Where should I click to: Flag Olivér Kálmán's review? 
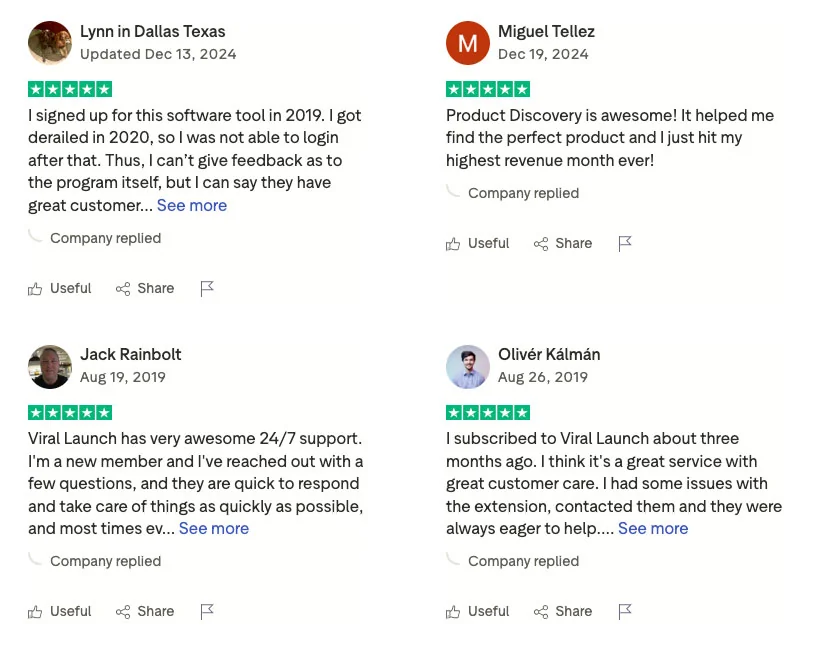pos(625,612)
